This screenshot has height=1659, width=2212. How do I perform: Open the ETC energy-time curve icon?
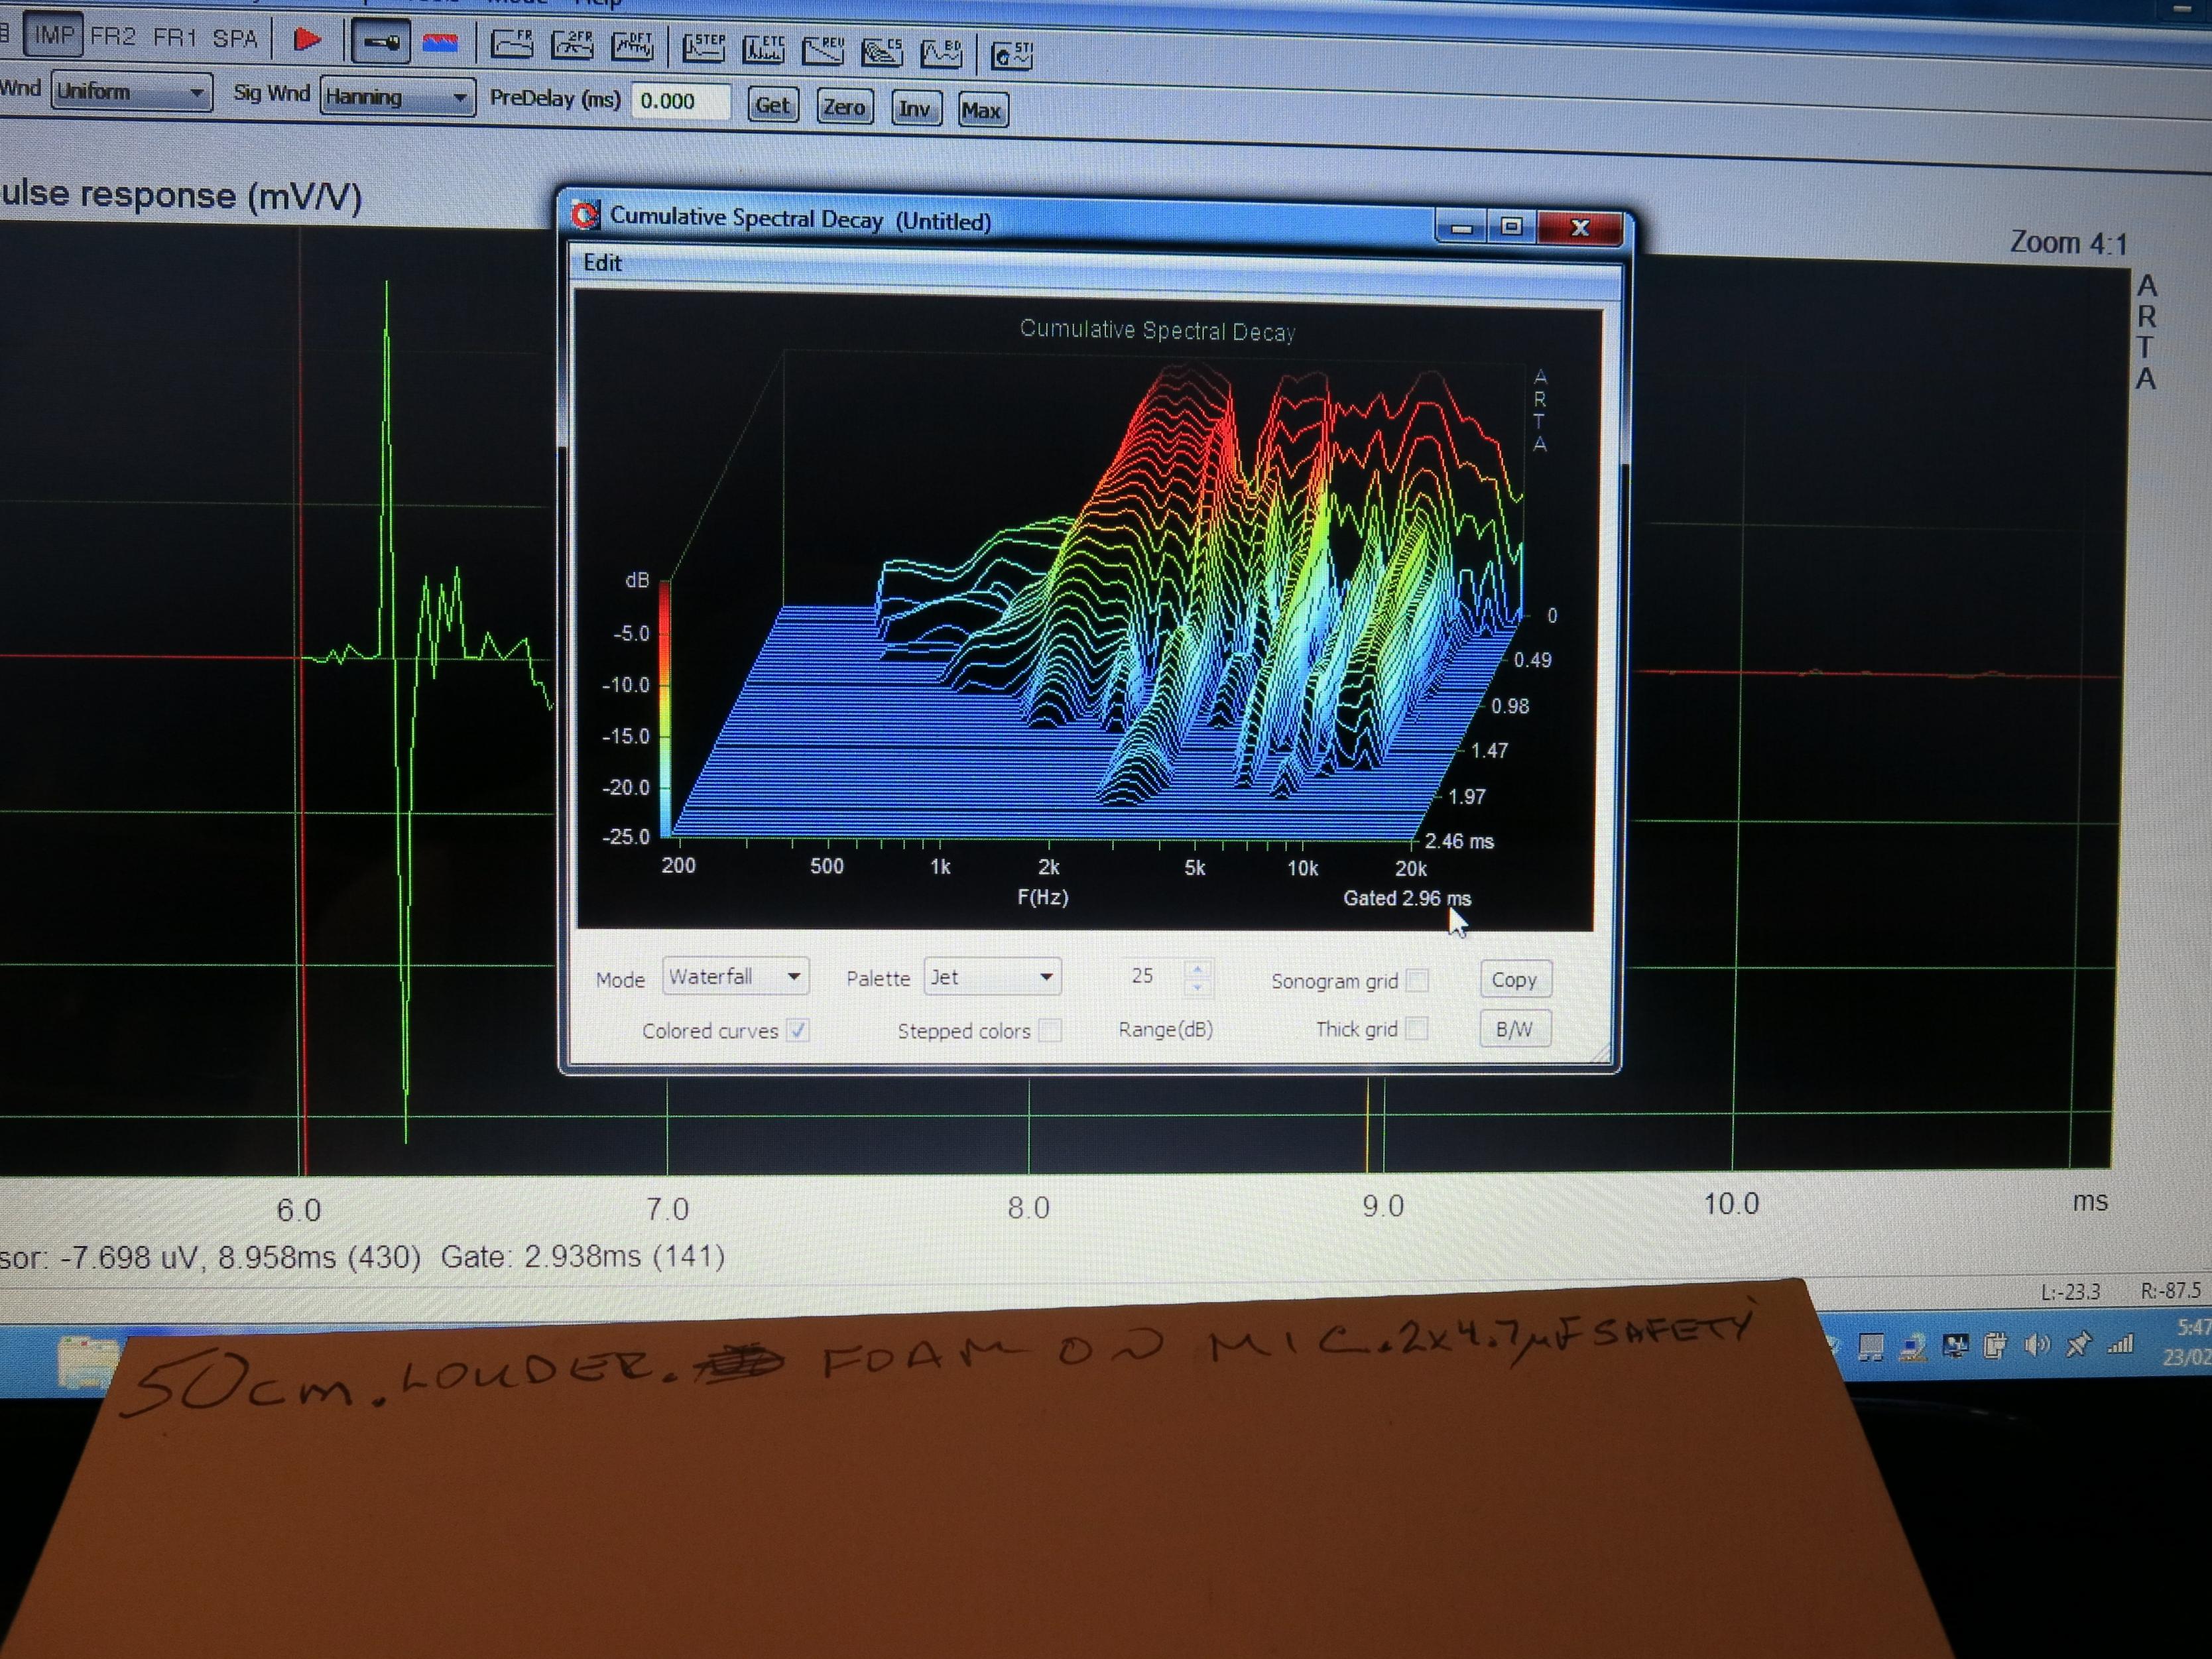(x=763, y=48)
